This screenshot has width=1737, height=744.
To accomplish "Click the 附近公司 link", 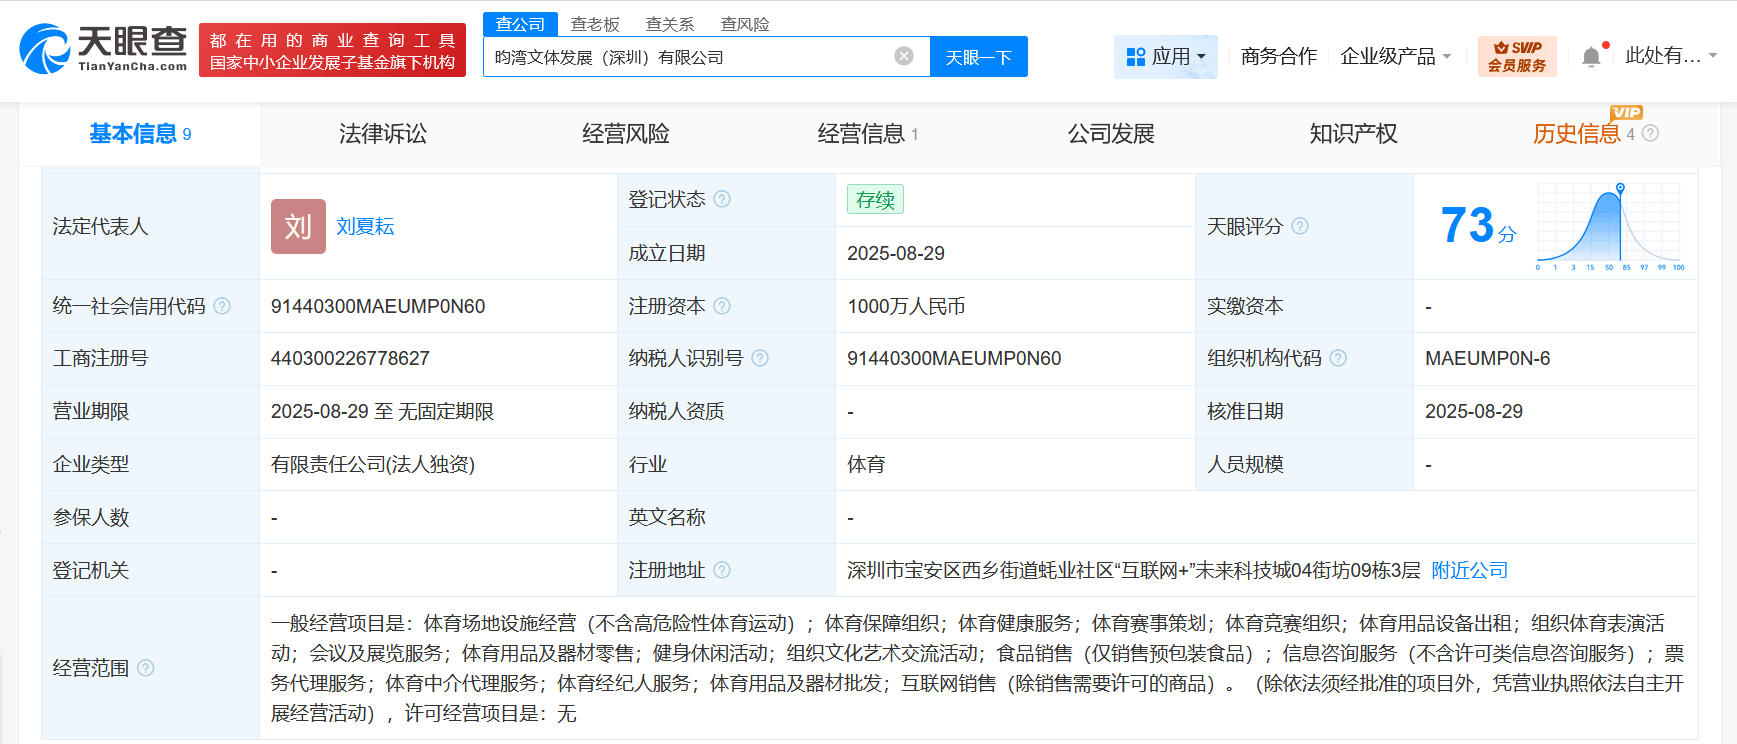I will 1470,570.
